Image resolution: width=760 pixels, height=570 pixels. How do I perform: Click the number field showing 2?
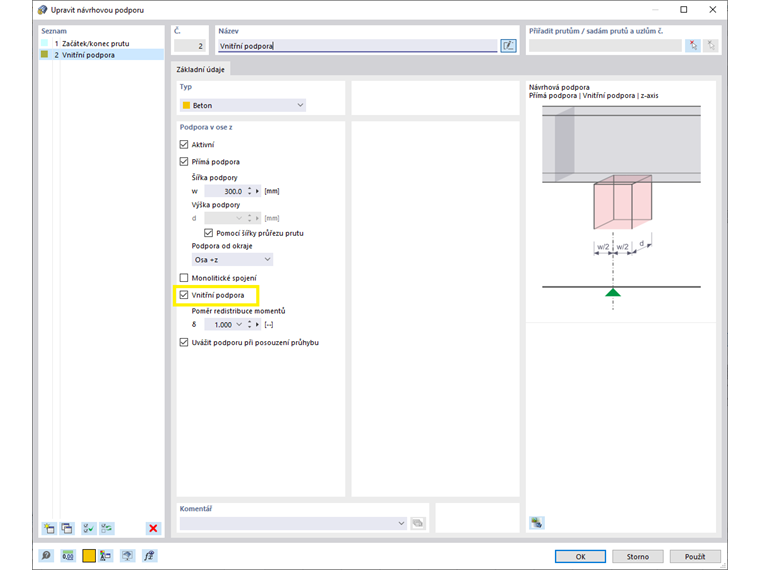(x=190, y=46)
